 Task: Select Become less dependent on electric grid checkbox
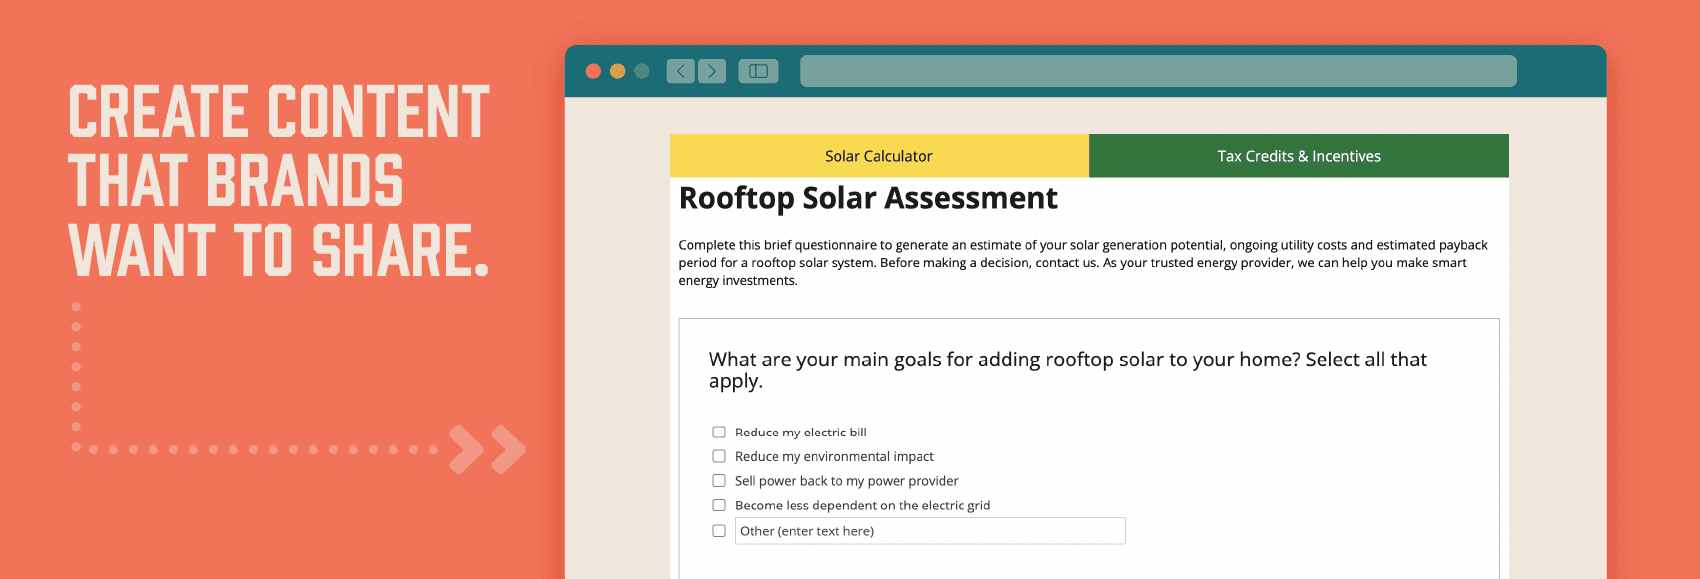pos(719,505)
